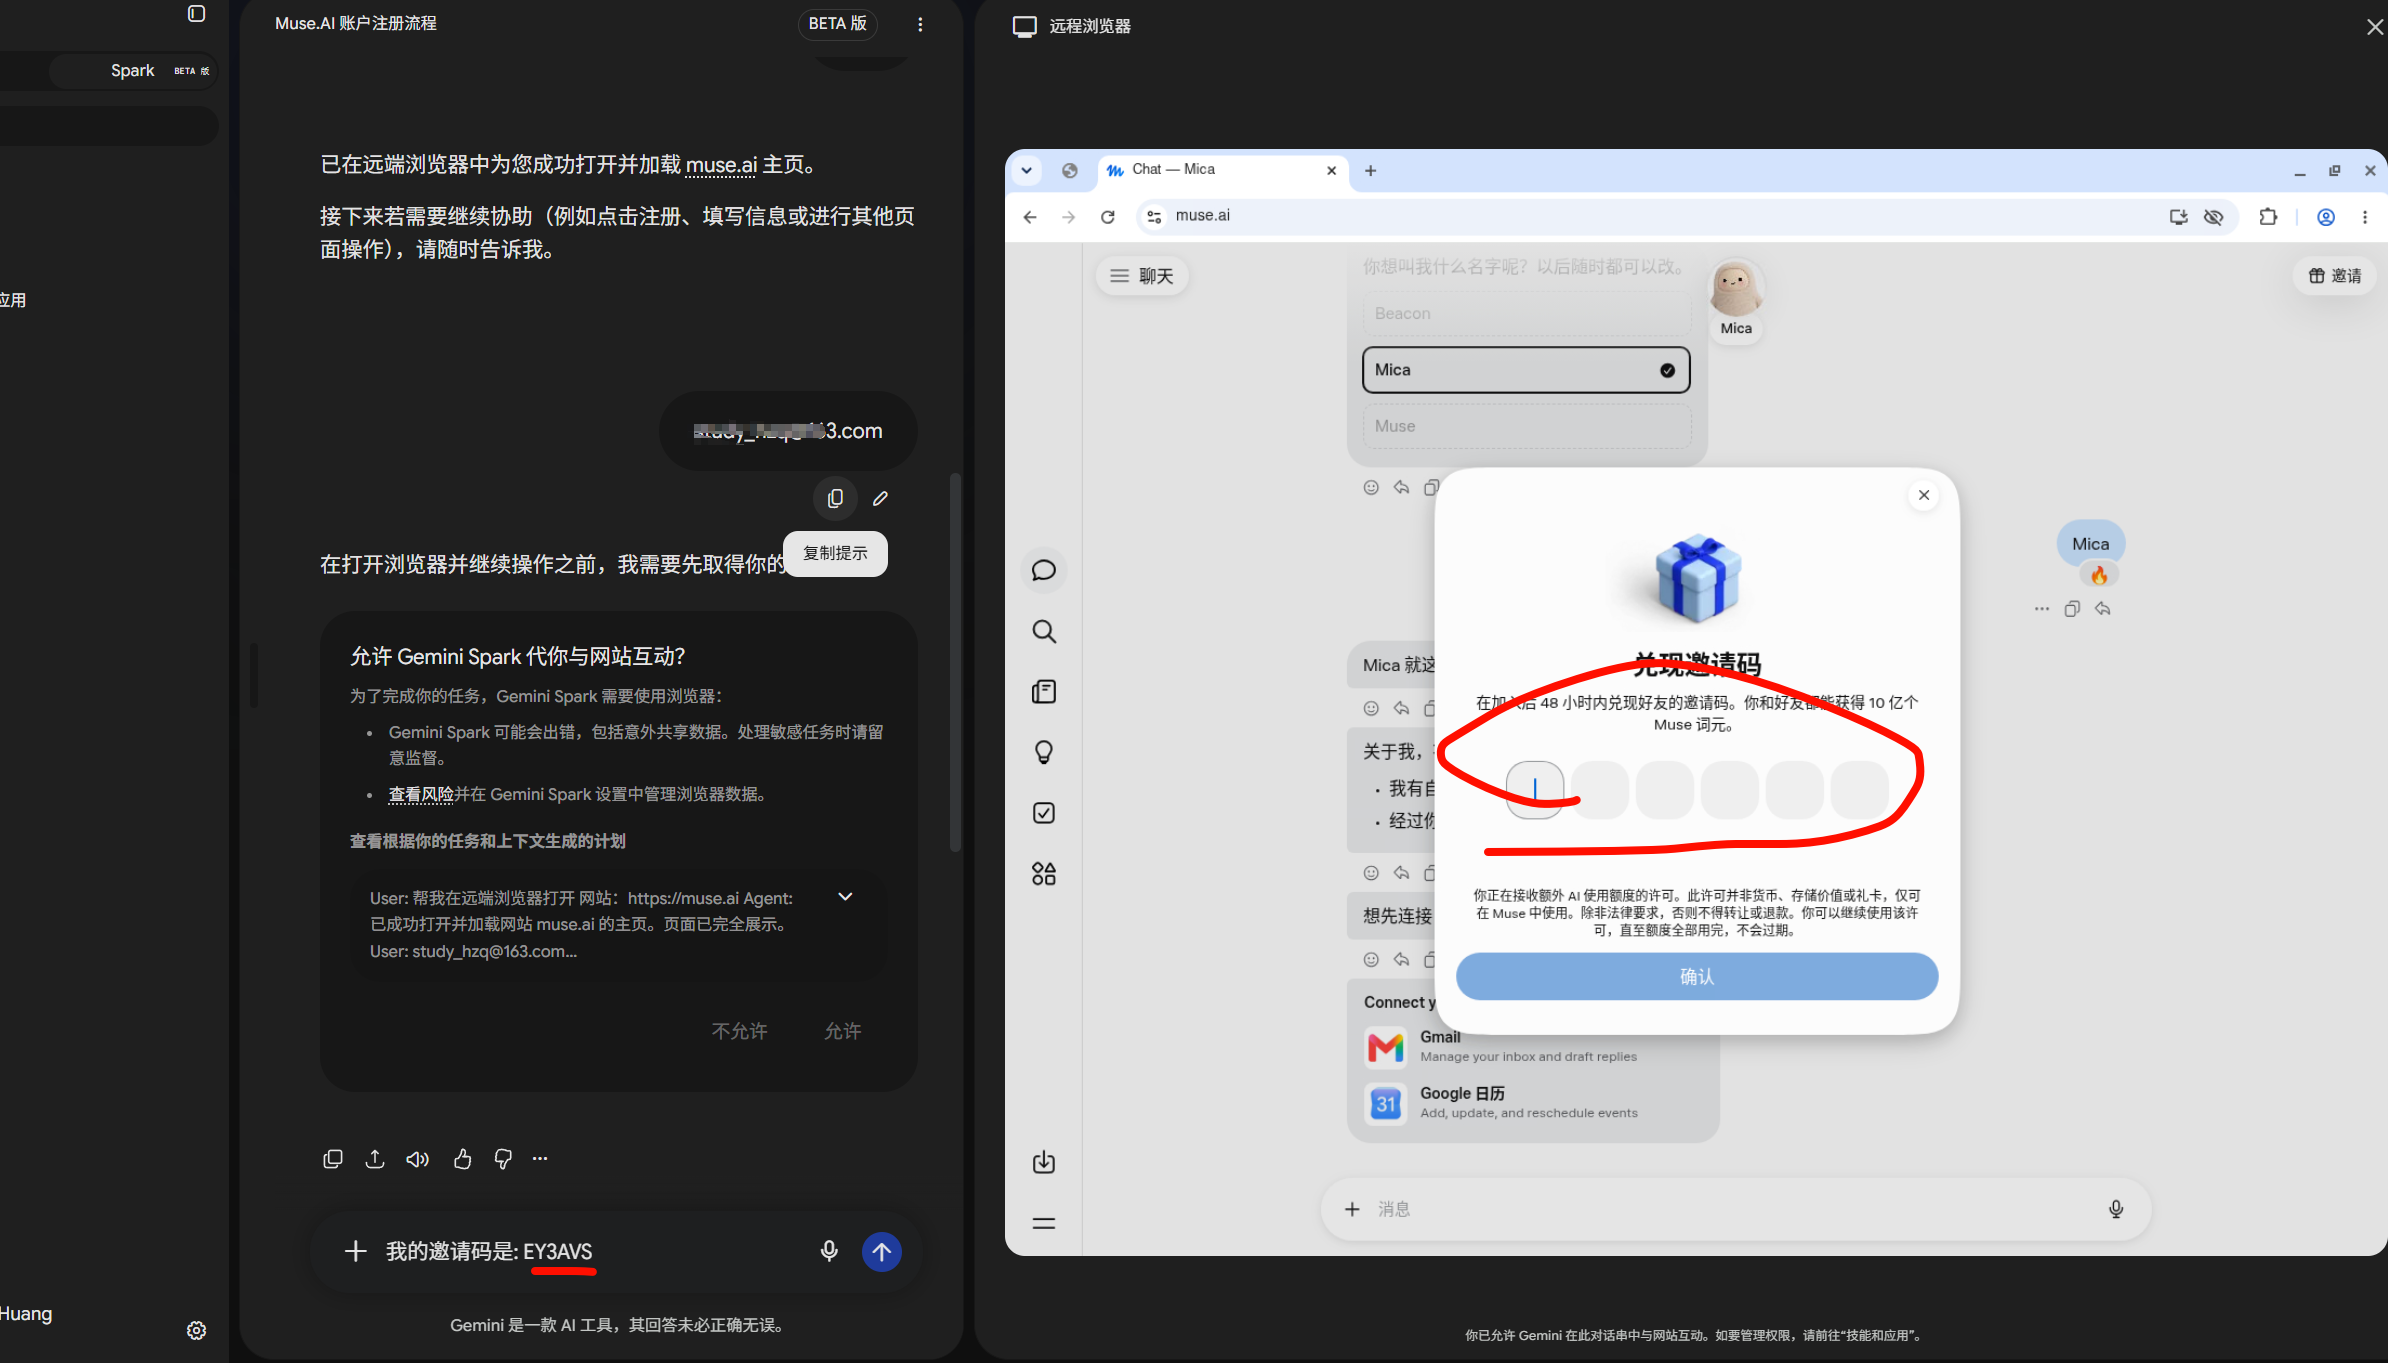Read the Gemini response aloud
The image size is (2388, 1363).
point(418,1159)
